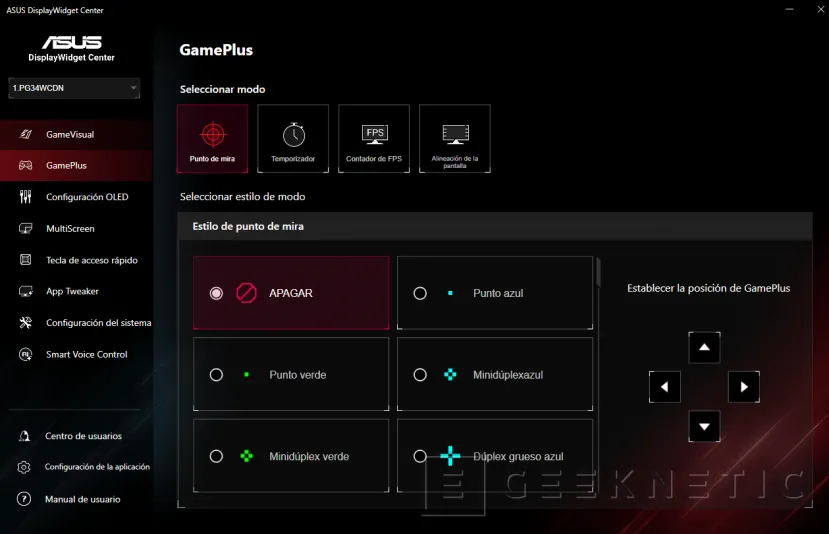Click the App Tweaker monitor icon
The height and width of the screenshot is (534, 829).
pyautogui.click(x=25, y=291)
